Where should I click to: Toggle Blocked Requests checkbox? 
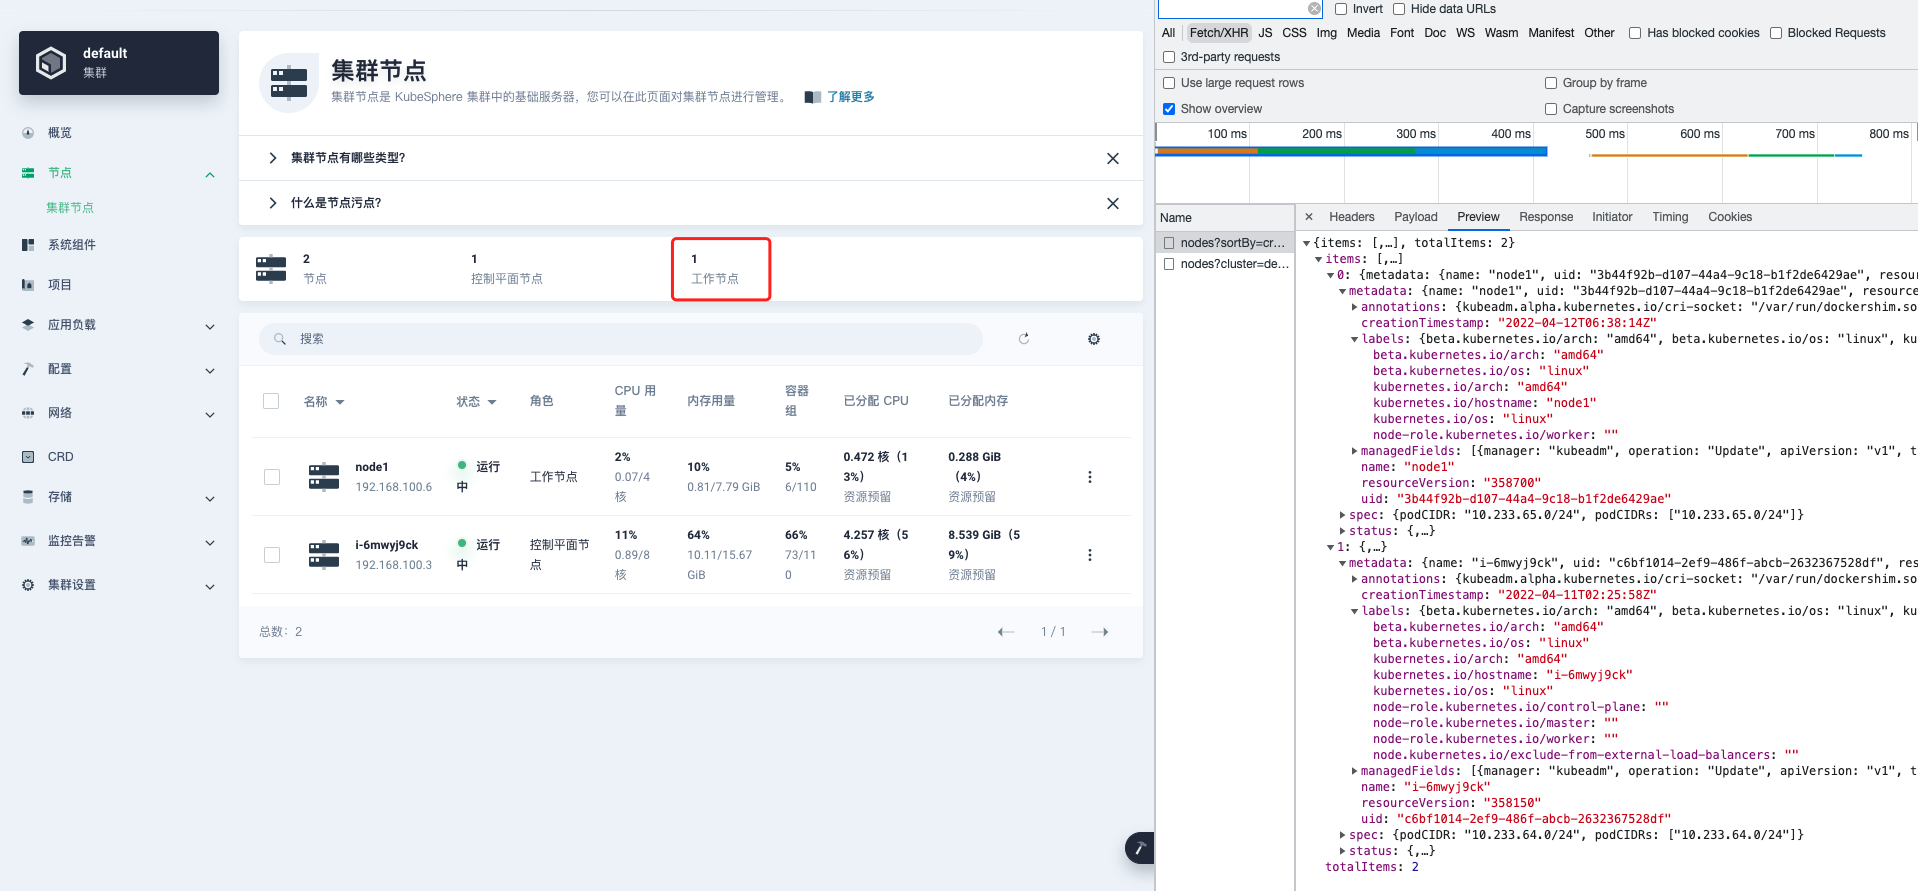coord(1776,33)
